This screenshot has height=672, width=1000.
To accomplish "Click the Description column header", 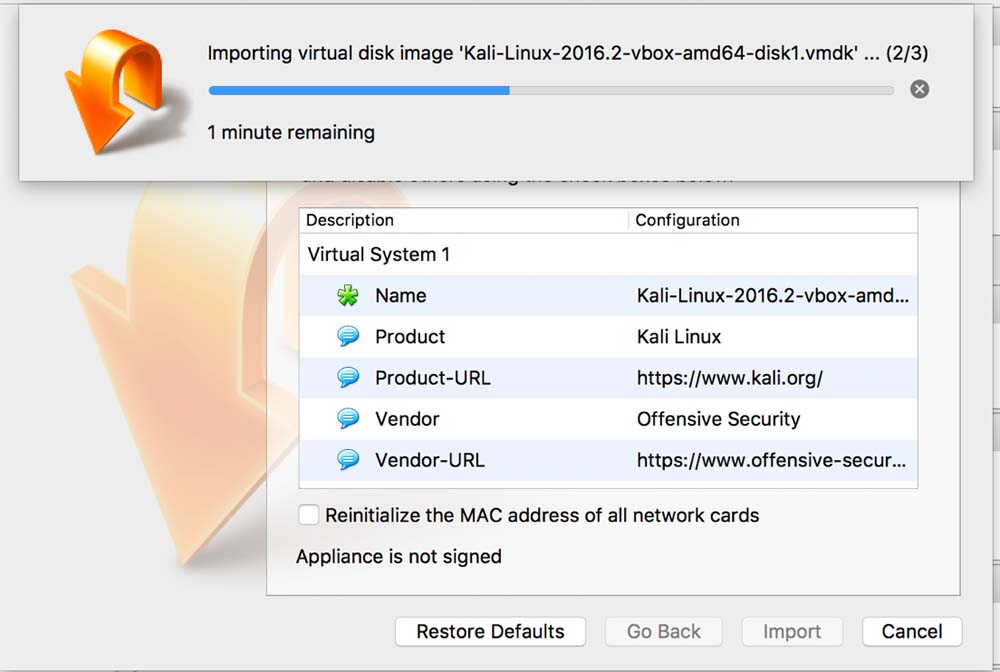I will click(350, 220).
